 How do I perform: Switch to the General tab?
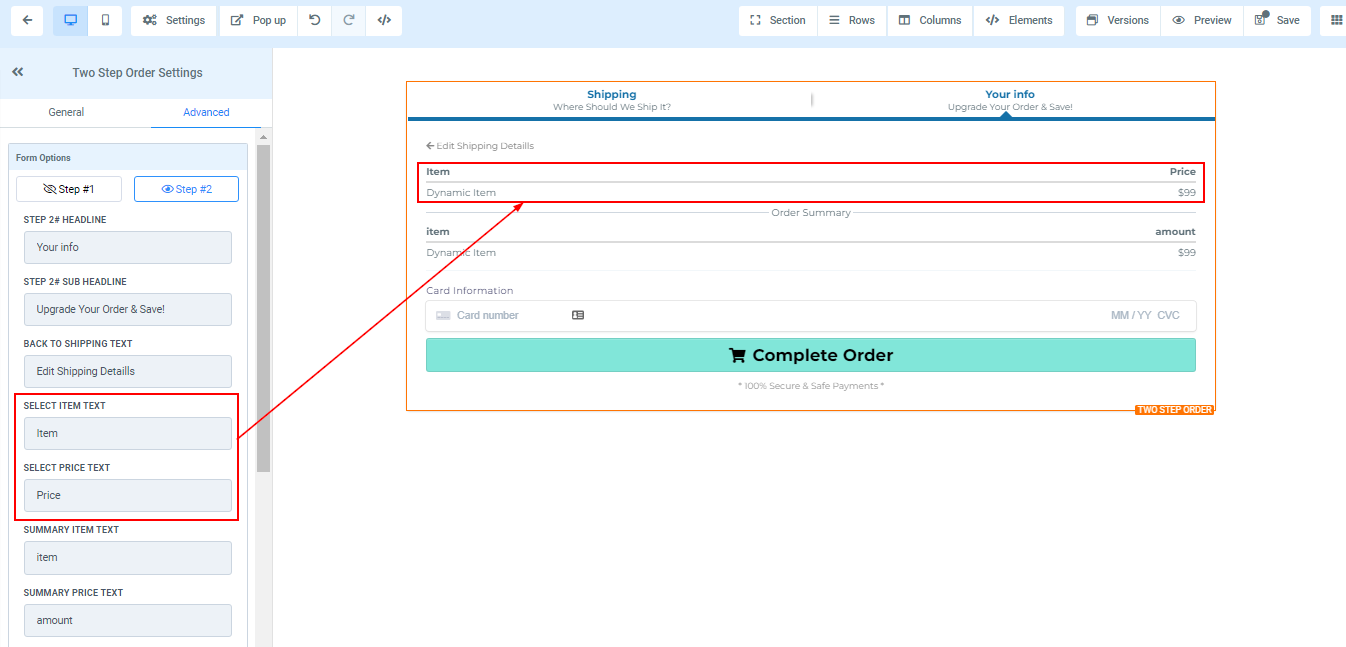pos(66,112)
